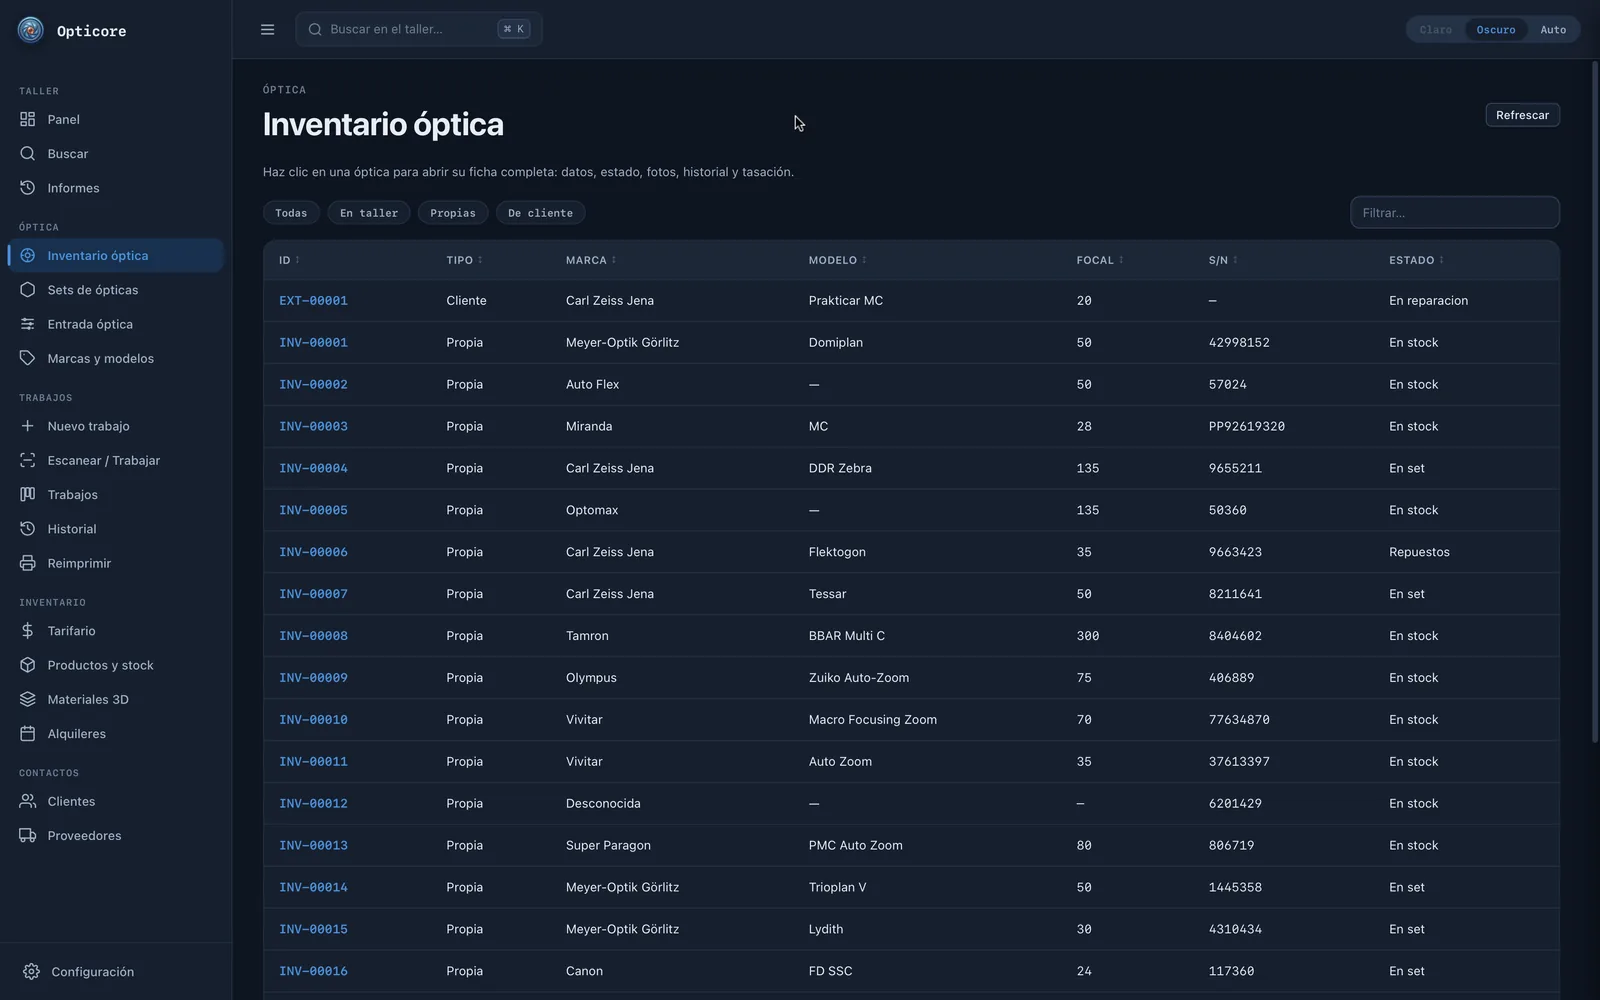Click the Escanear / Trabajar scan icon
The height and width of the screenshot is (1000, 1600).
27,460
